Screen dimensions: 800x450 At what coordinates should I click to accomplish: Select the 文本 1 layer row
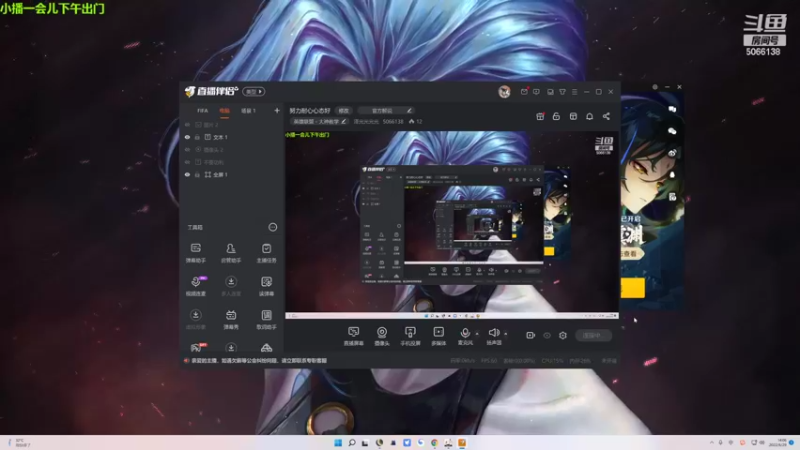coord(231,137)
